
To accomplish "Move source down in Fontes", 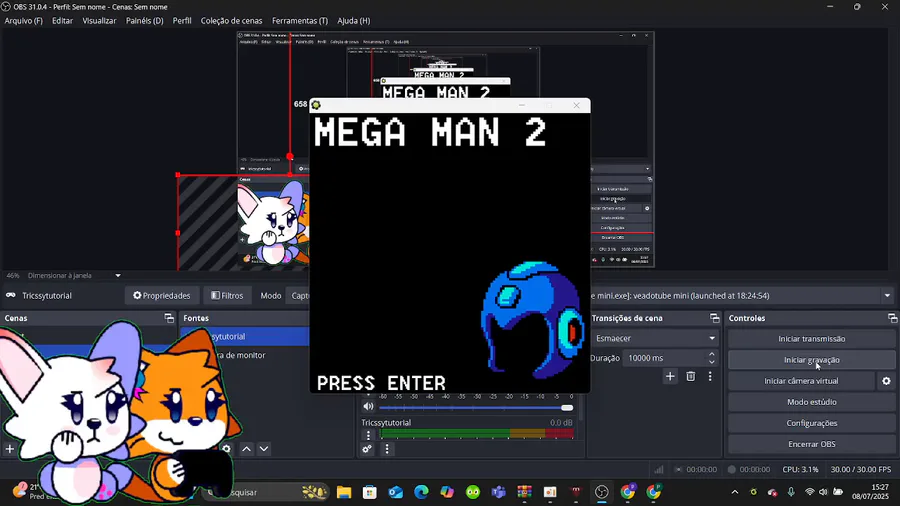I will (x=264, y=449).
